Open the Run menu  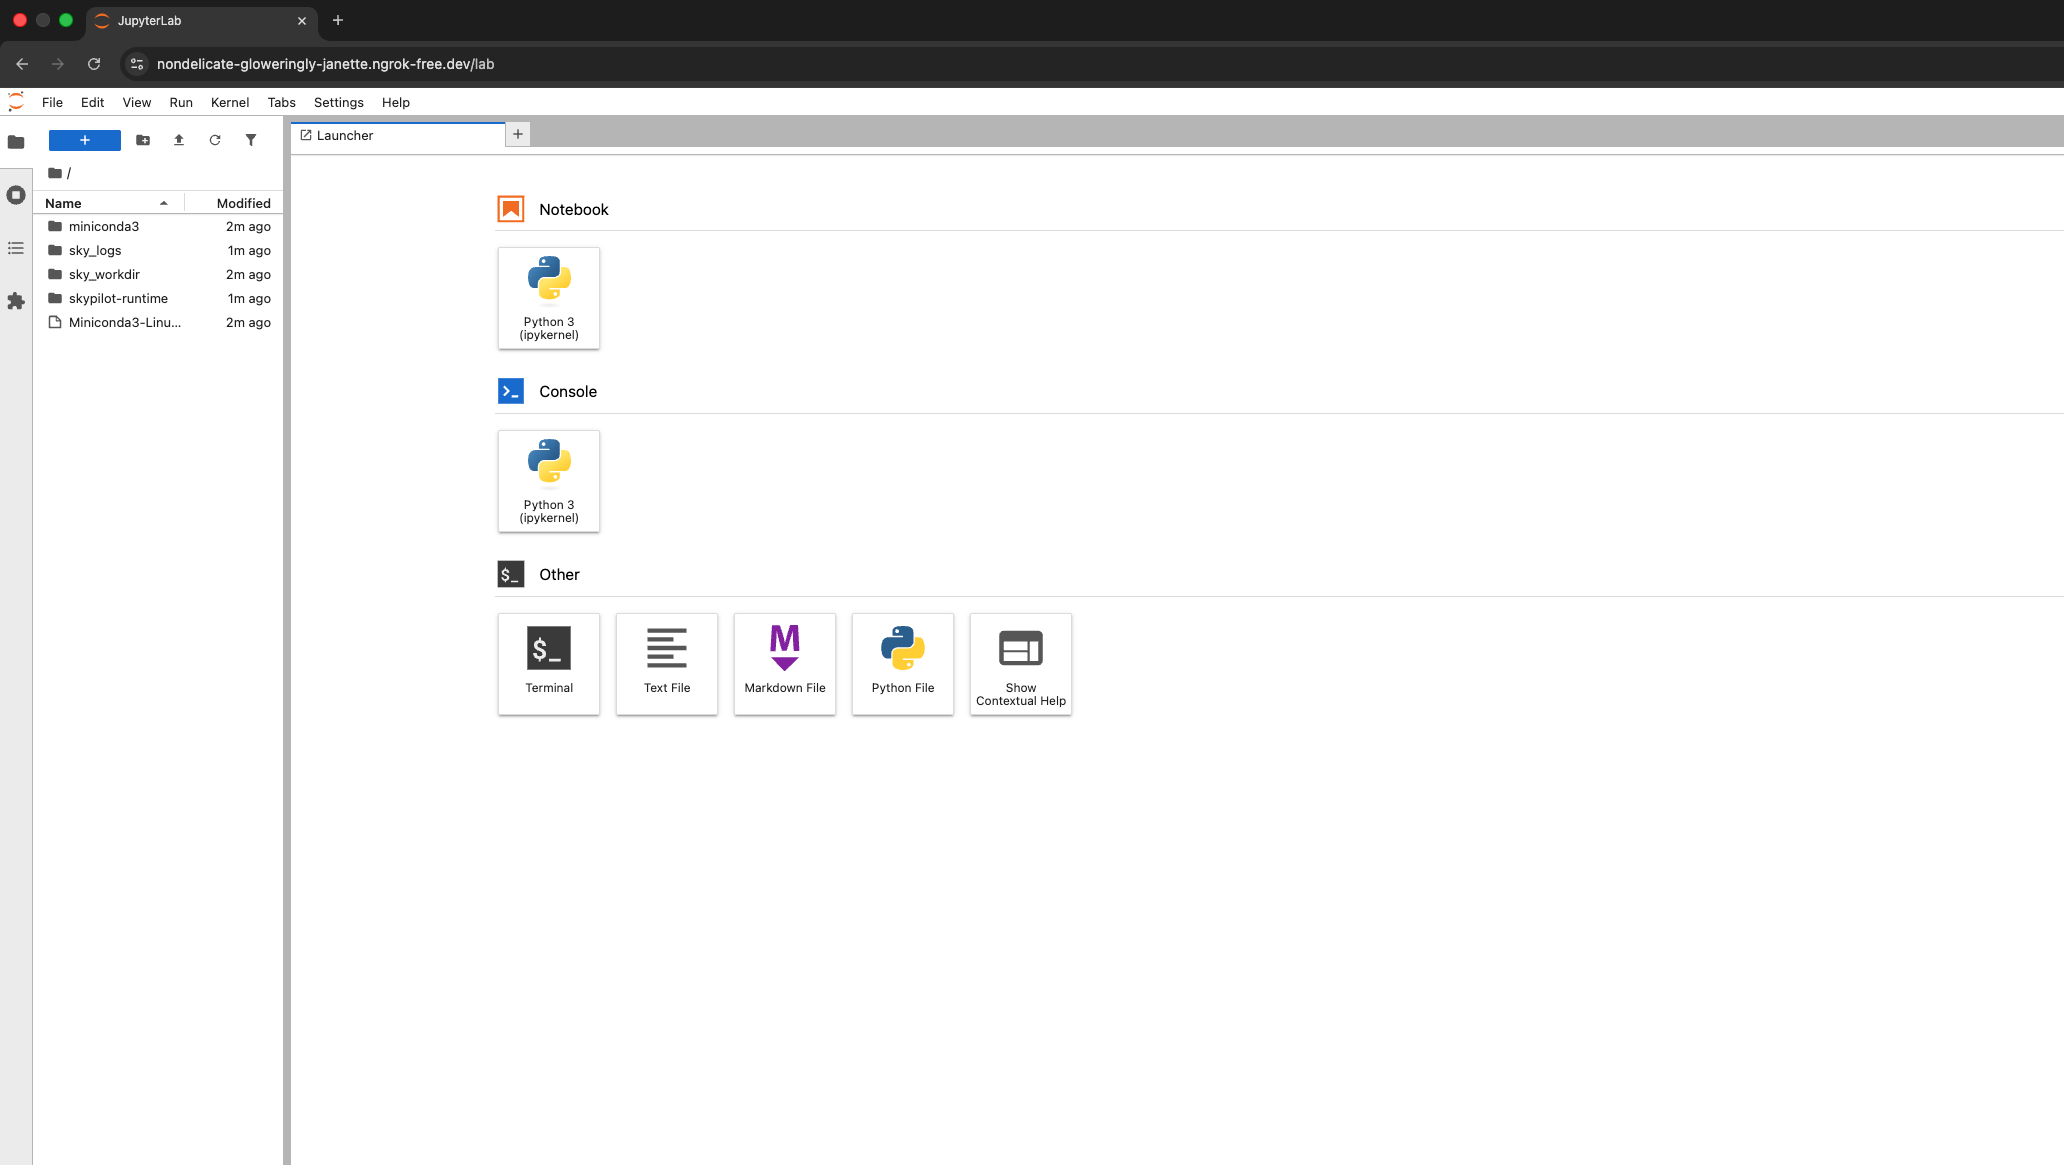tap(180, 102)
